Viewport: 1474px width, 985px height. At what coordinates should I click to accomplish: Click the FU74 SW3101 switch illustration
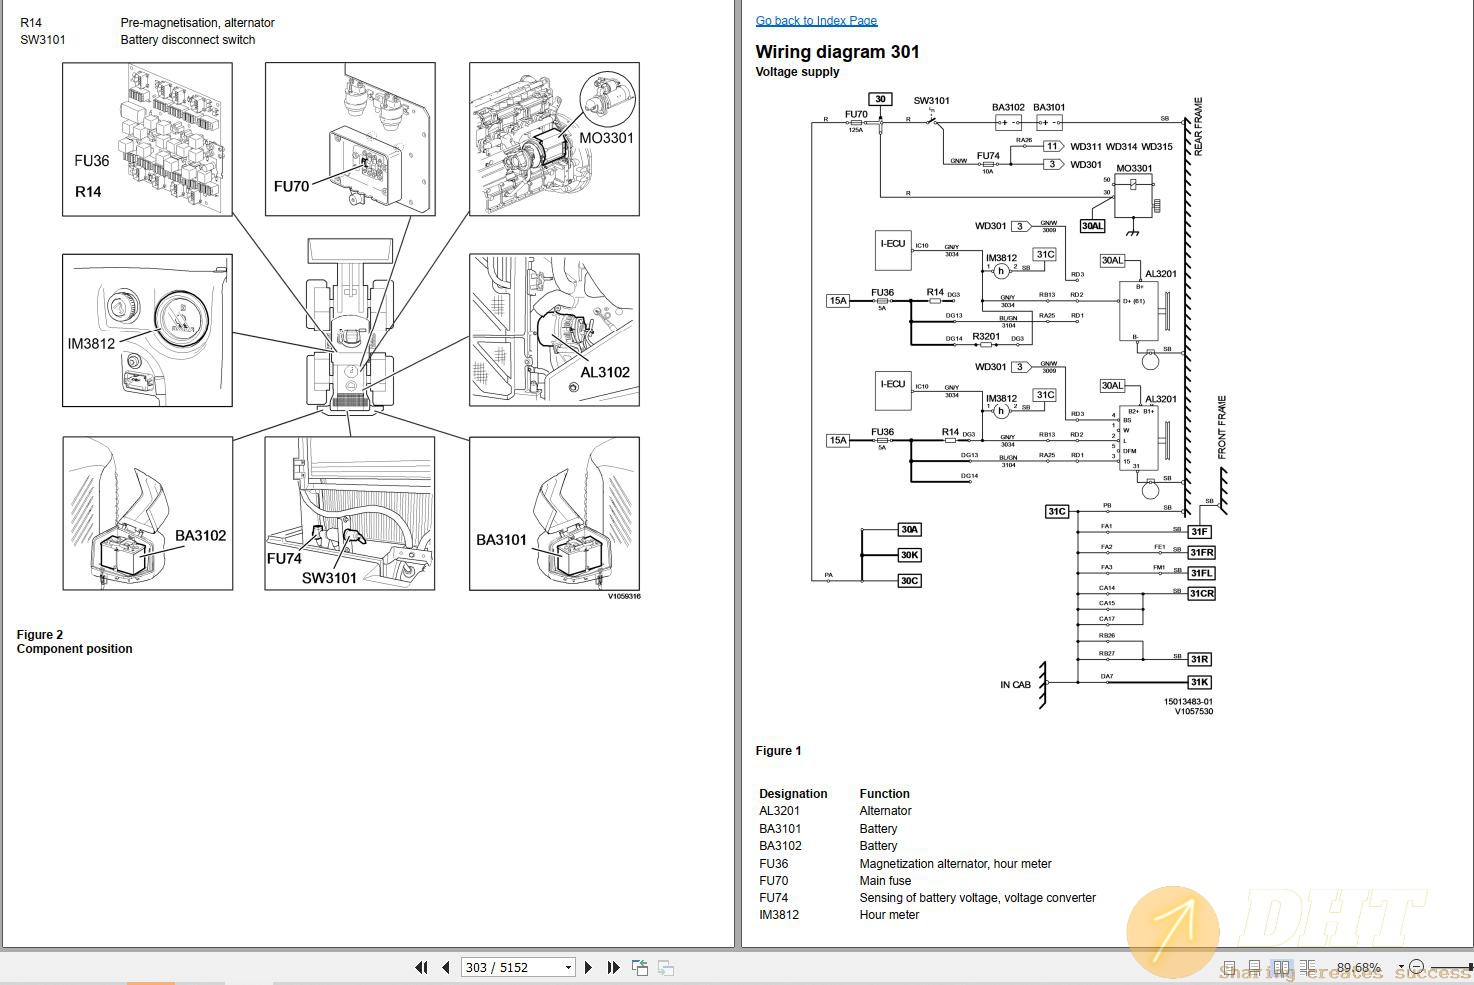(x=350, y=513)
